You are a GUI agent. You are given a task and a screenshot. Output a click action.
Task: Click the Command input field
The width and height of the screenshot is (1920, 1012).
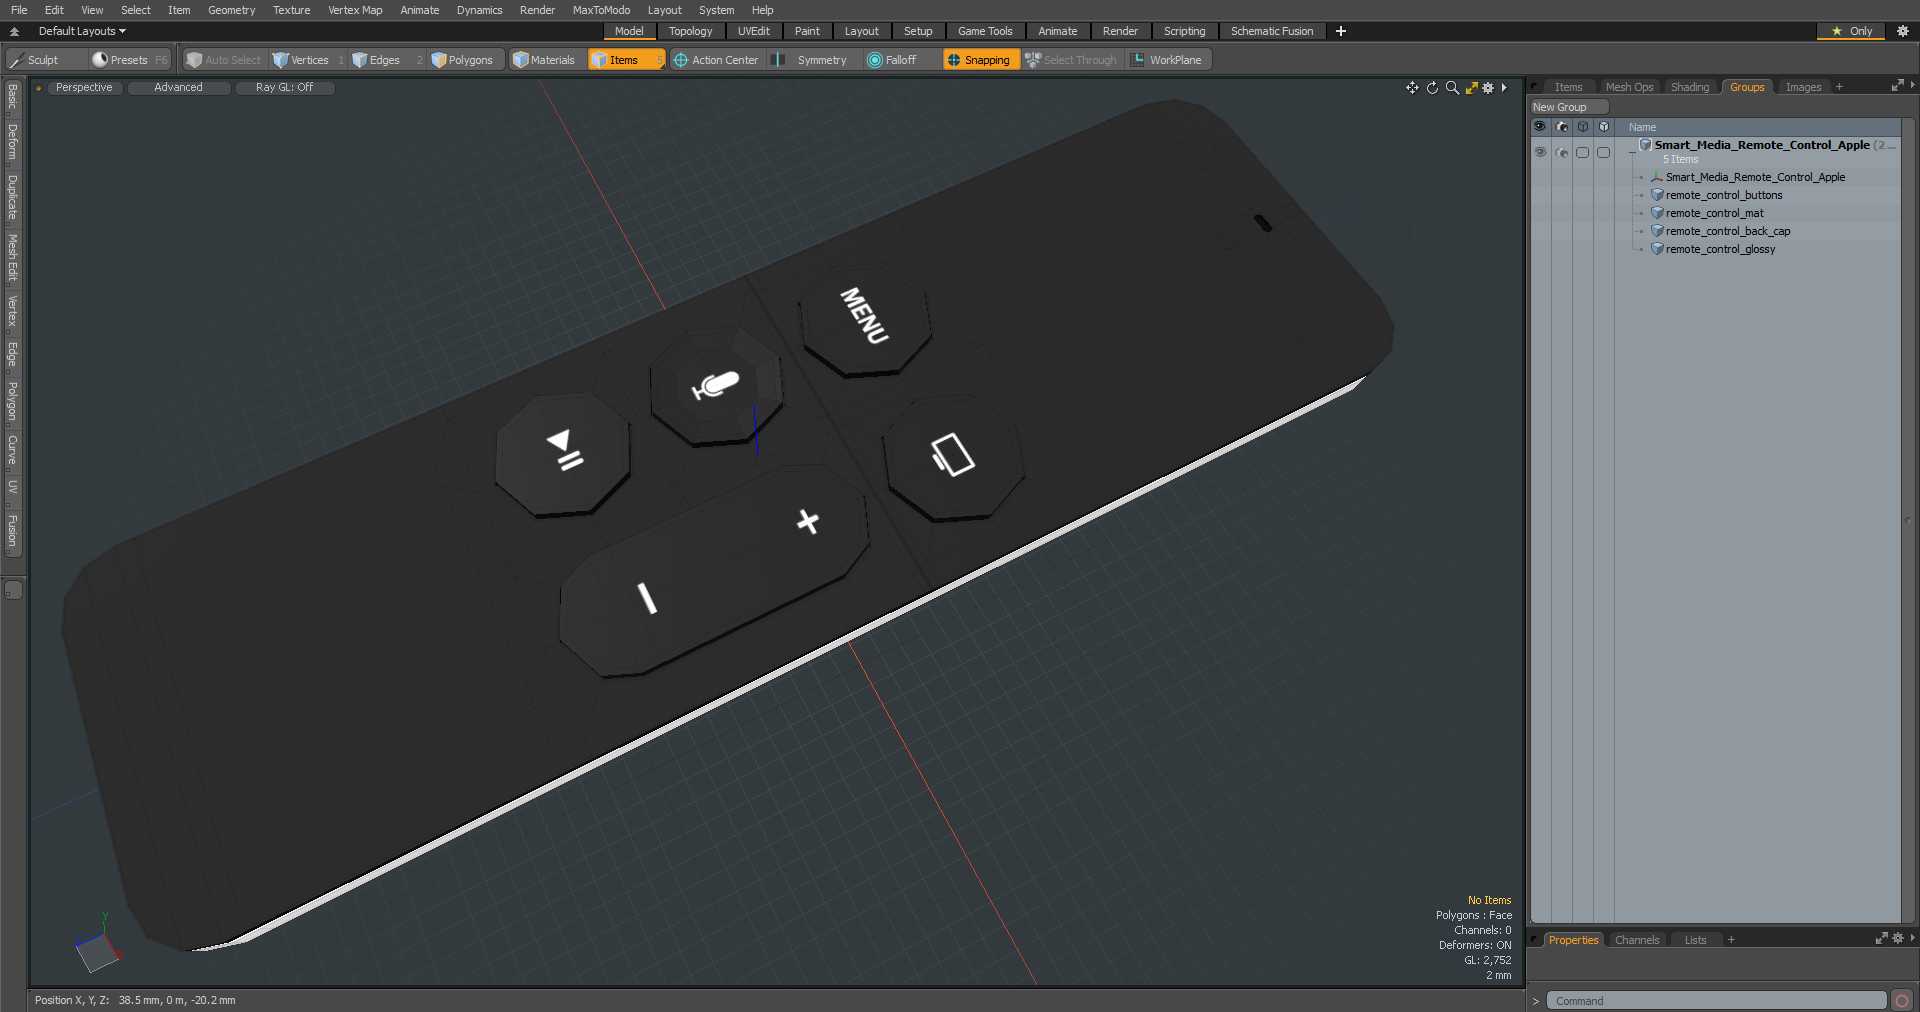click(x=1716, y=1001)
